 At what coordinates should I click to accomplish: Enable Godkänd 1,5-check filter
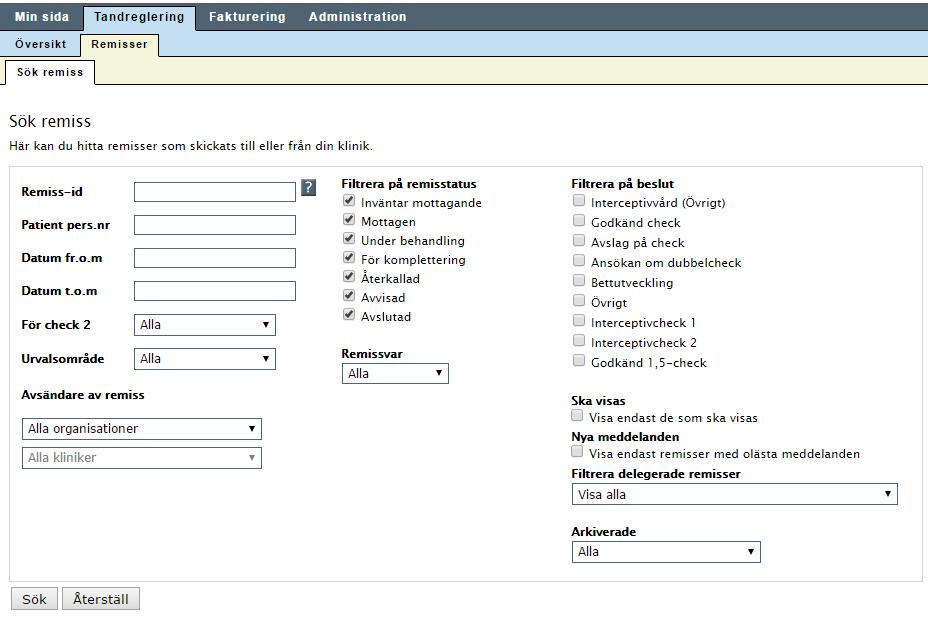point(579,360)
